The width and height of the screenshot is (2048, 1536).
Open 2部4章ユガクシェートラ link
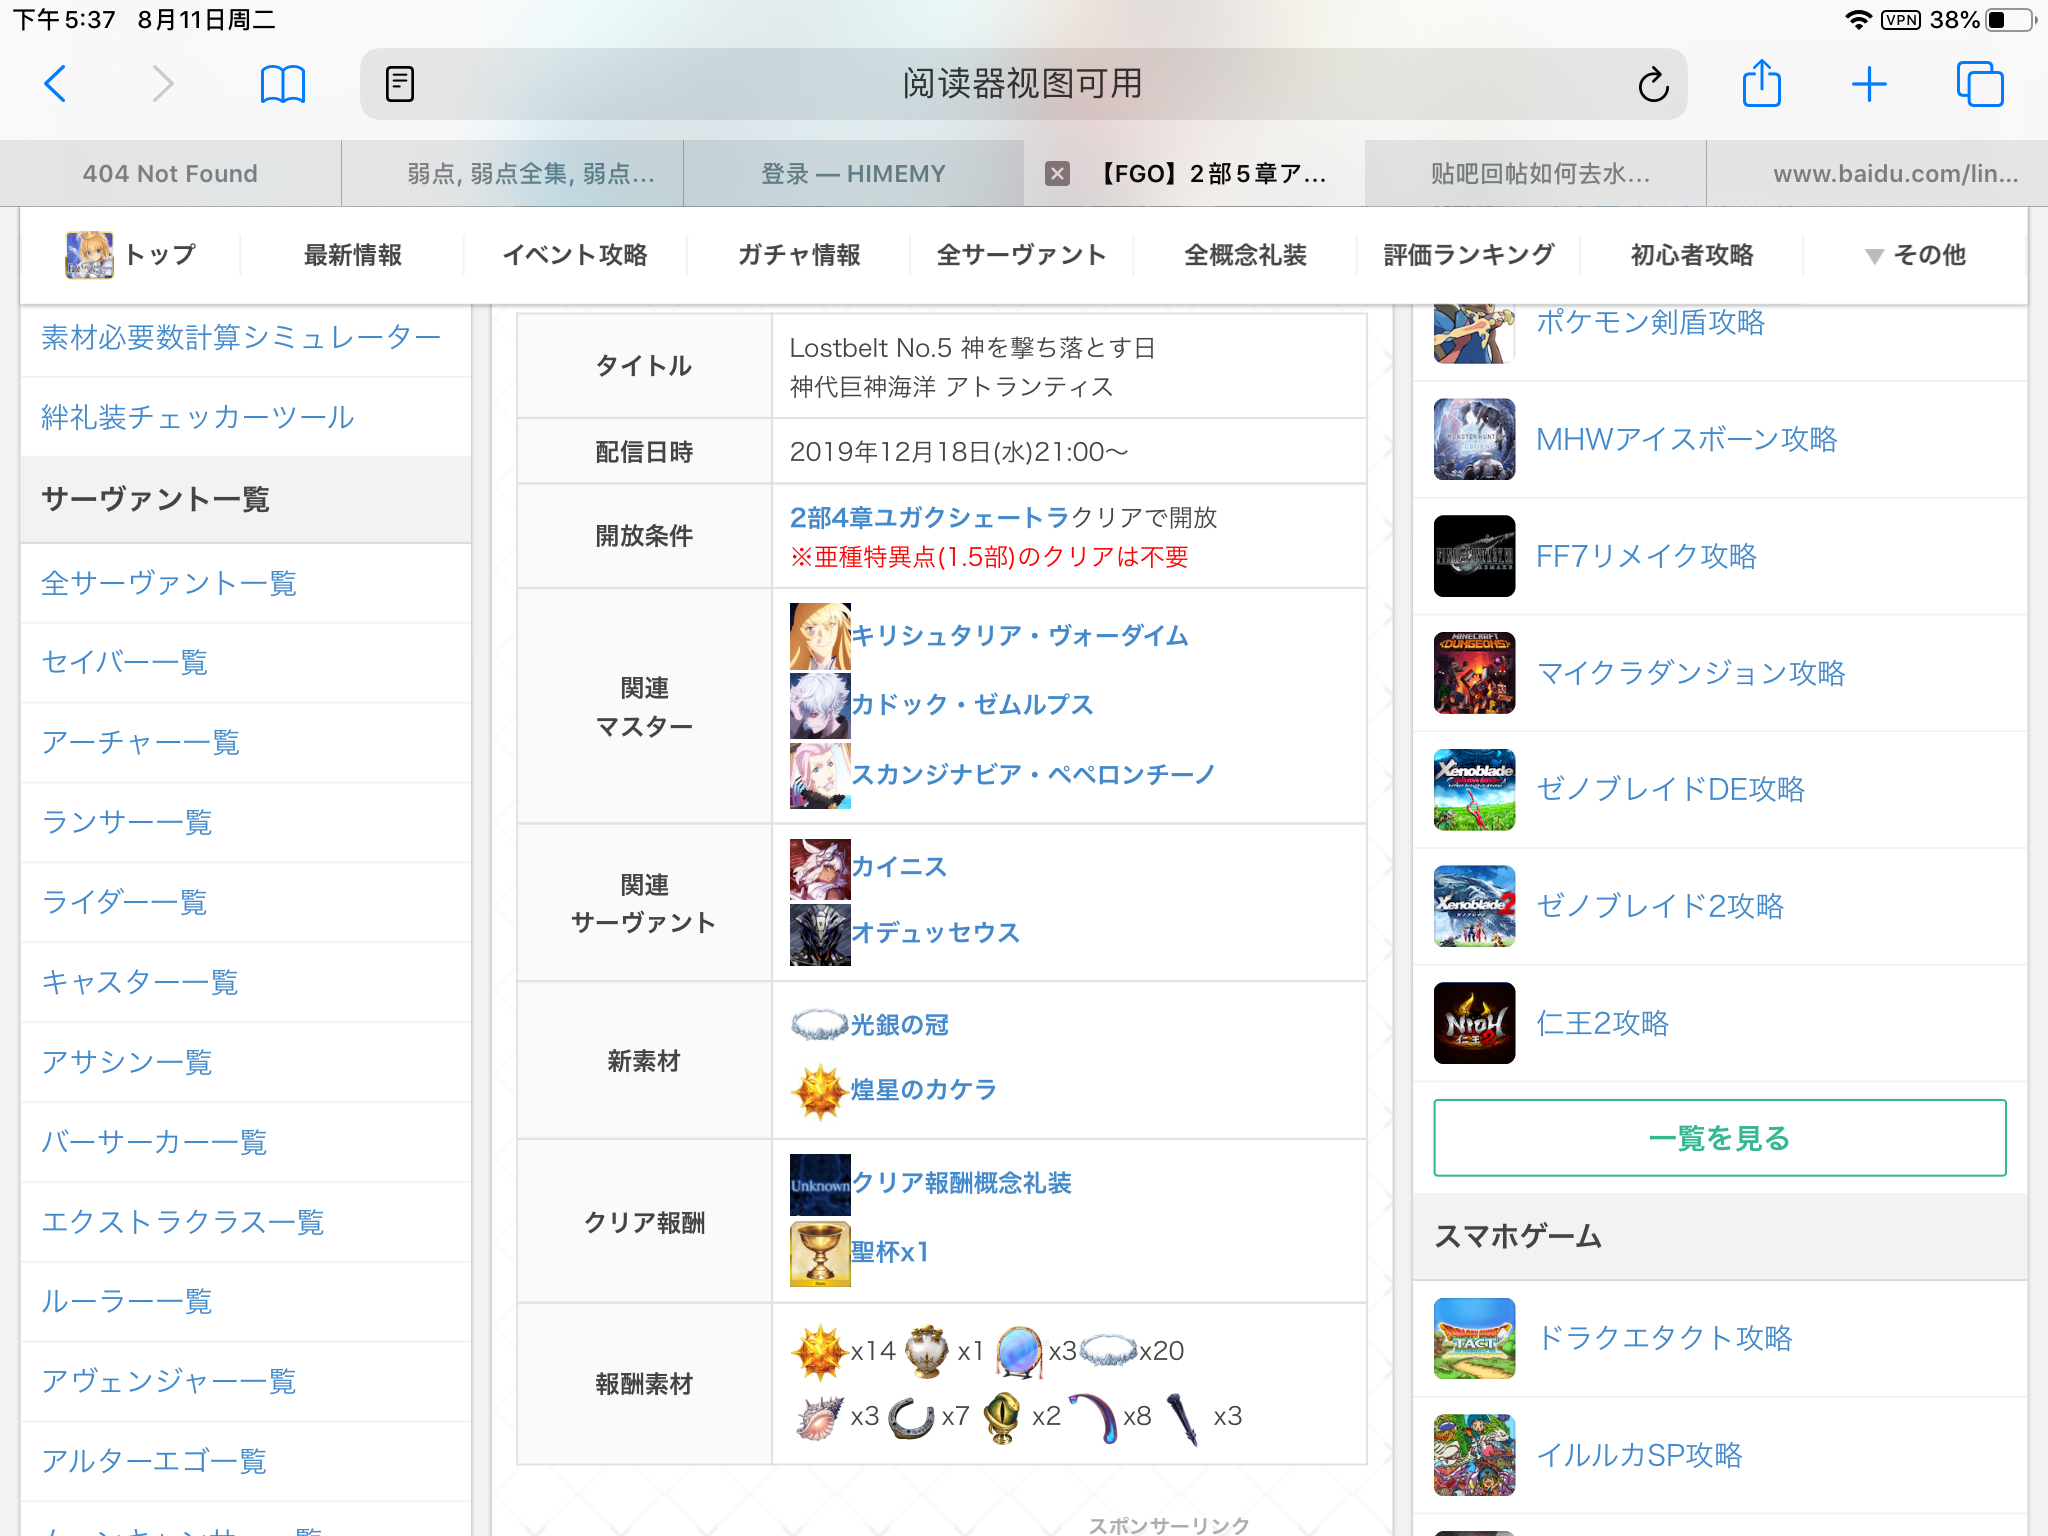coord(930,518)
